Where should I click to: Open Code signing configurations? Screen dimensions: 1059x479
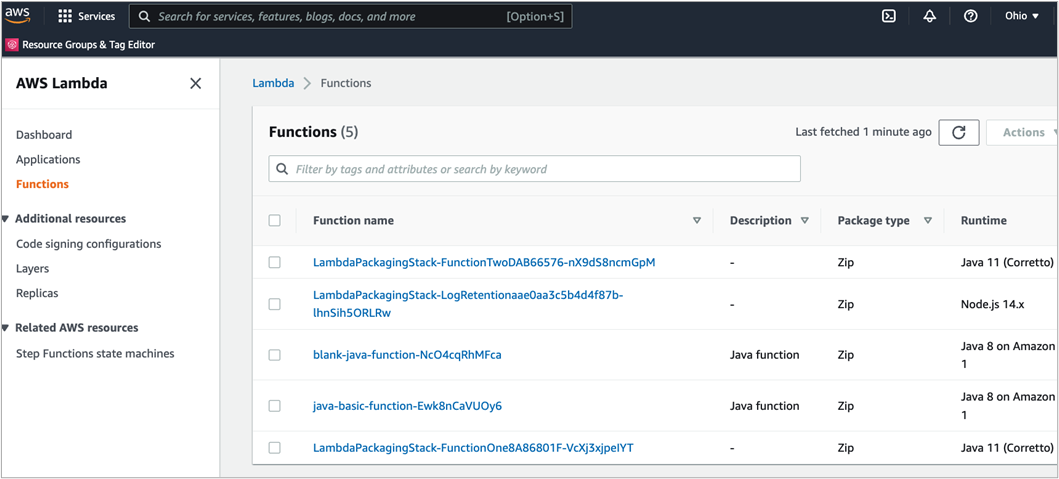[88, 244]
